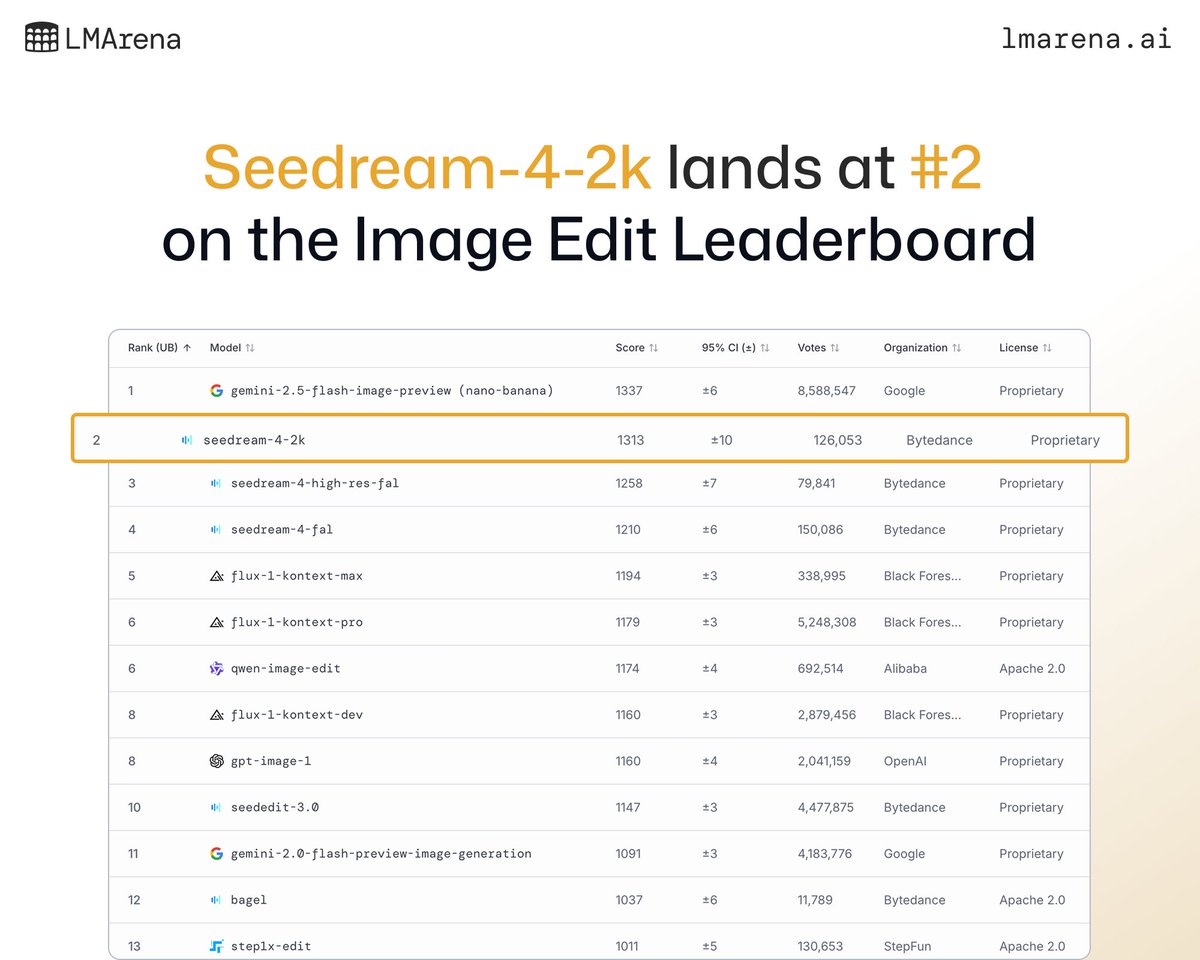Click the score value 1037

coord(629,900)
